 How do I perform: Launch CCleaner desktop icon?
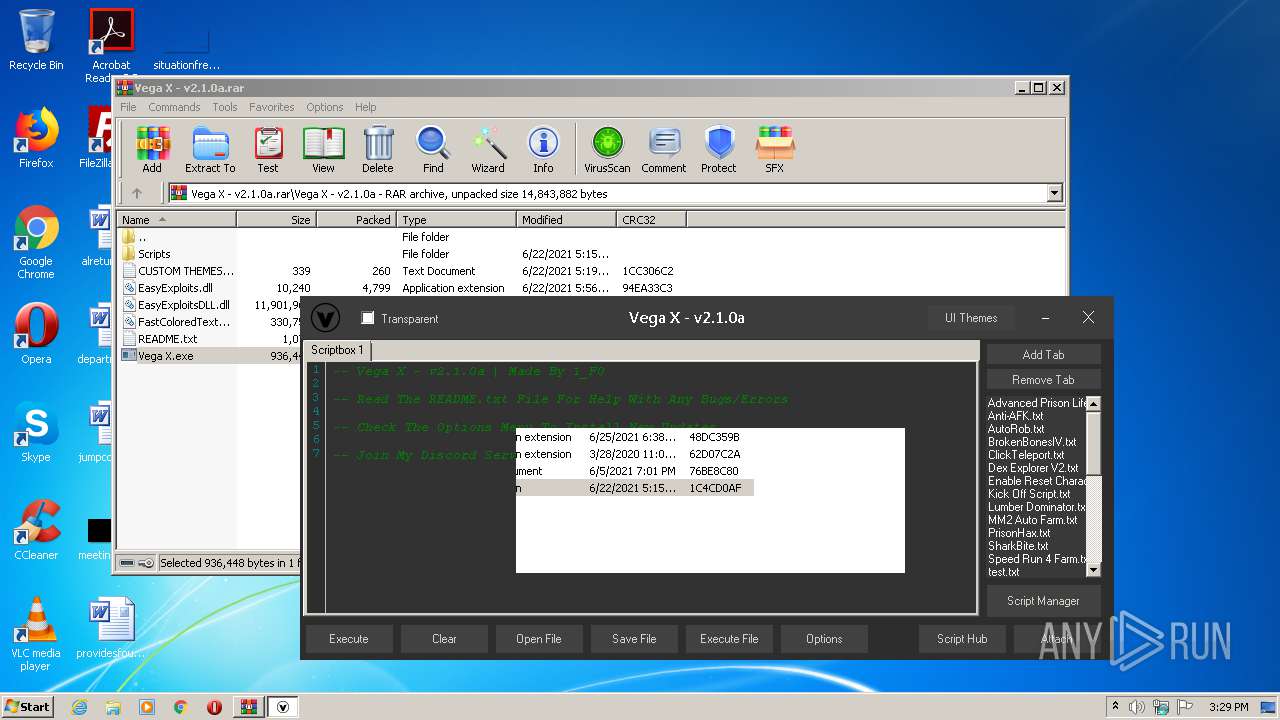tap(36, 530)
